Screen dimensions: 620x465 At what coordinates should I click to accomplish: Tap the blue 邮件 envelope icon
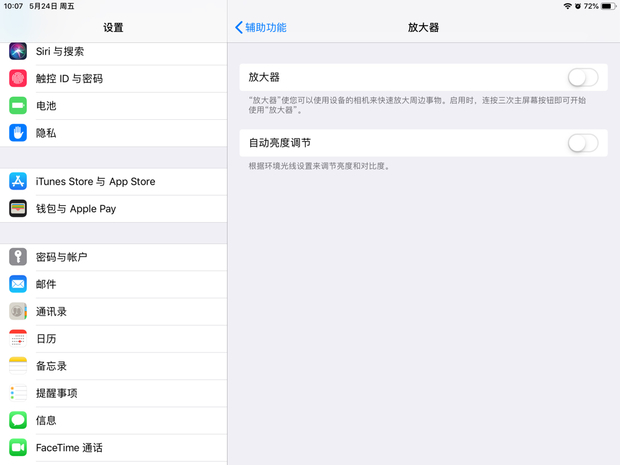click(18, 284)
